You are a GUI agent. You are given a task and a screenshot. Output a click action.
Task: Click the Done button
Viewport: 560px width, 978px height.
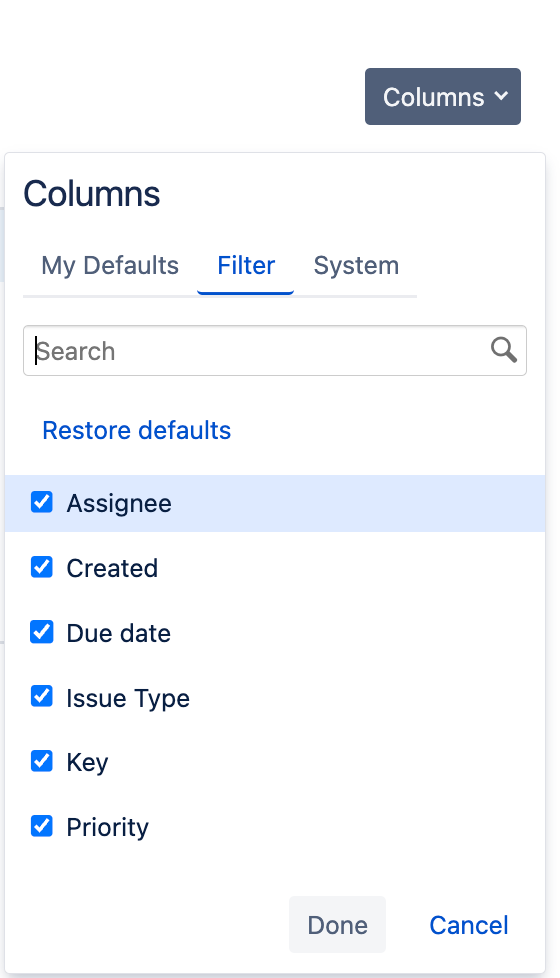[x=337, y=924]
